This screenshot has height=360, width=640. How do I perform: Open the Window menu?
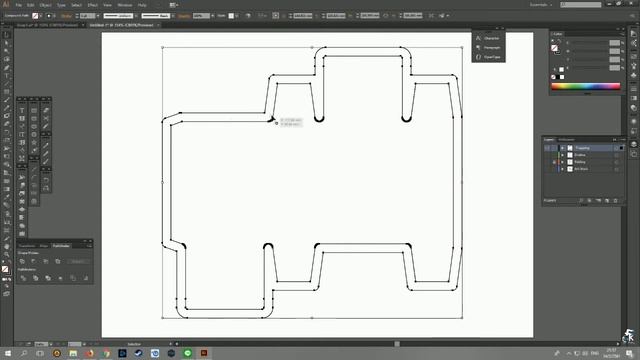(x=125, y=5)
